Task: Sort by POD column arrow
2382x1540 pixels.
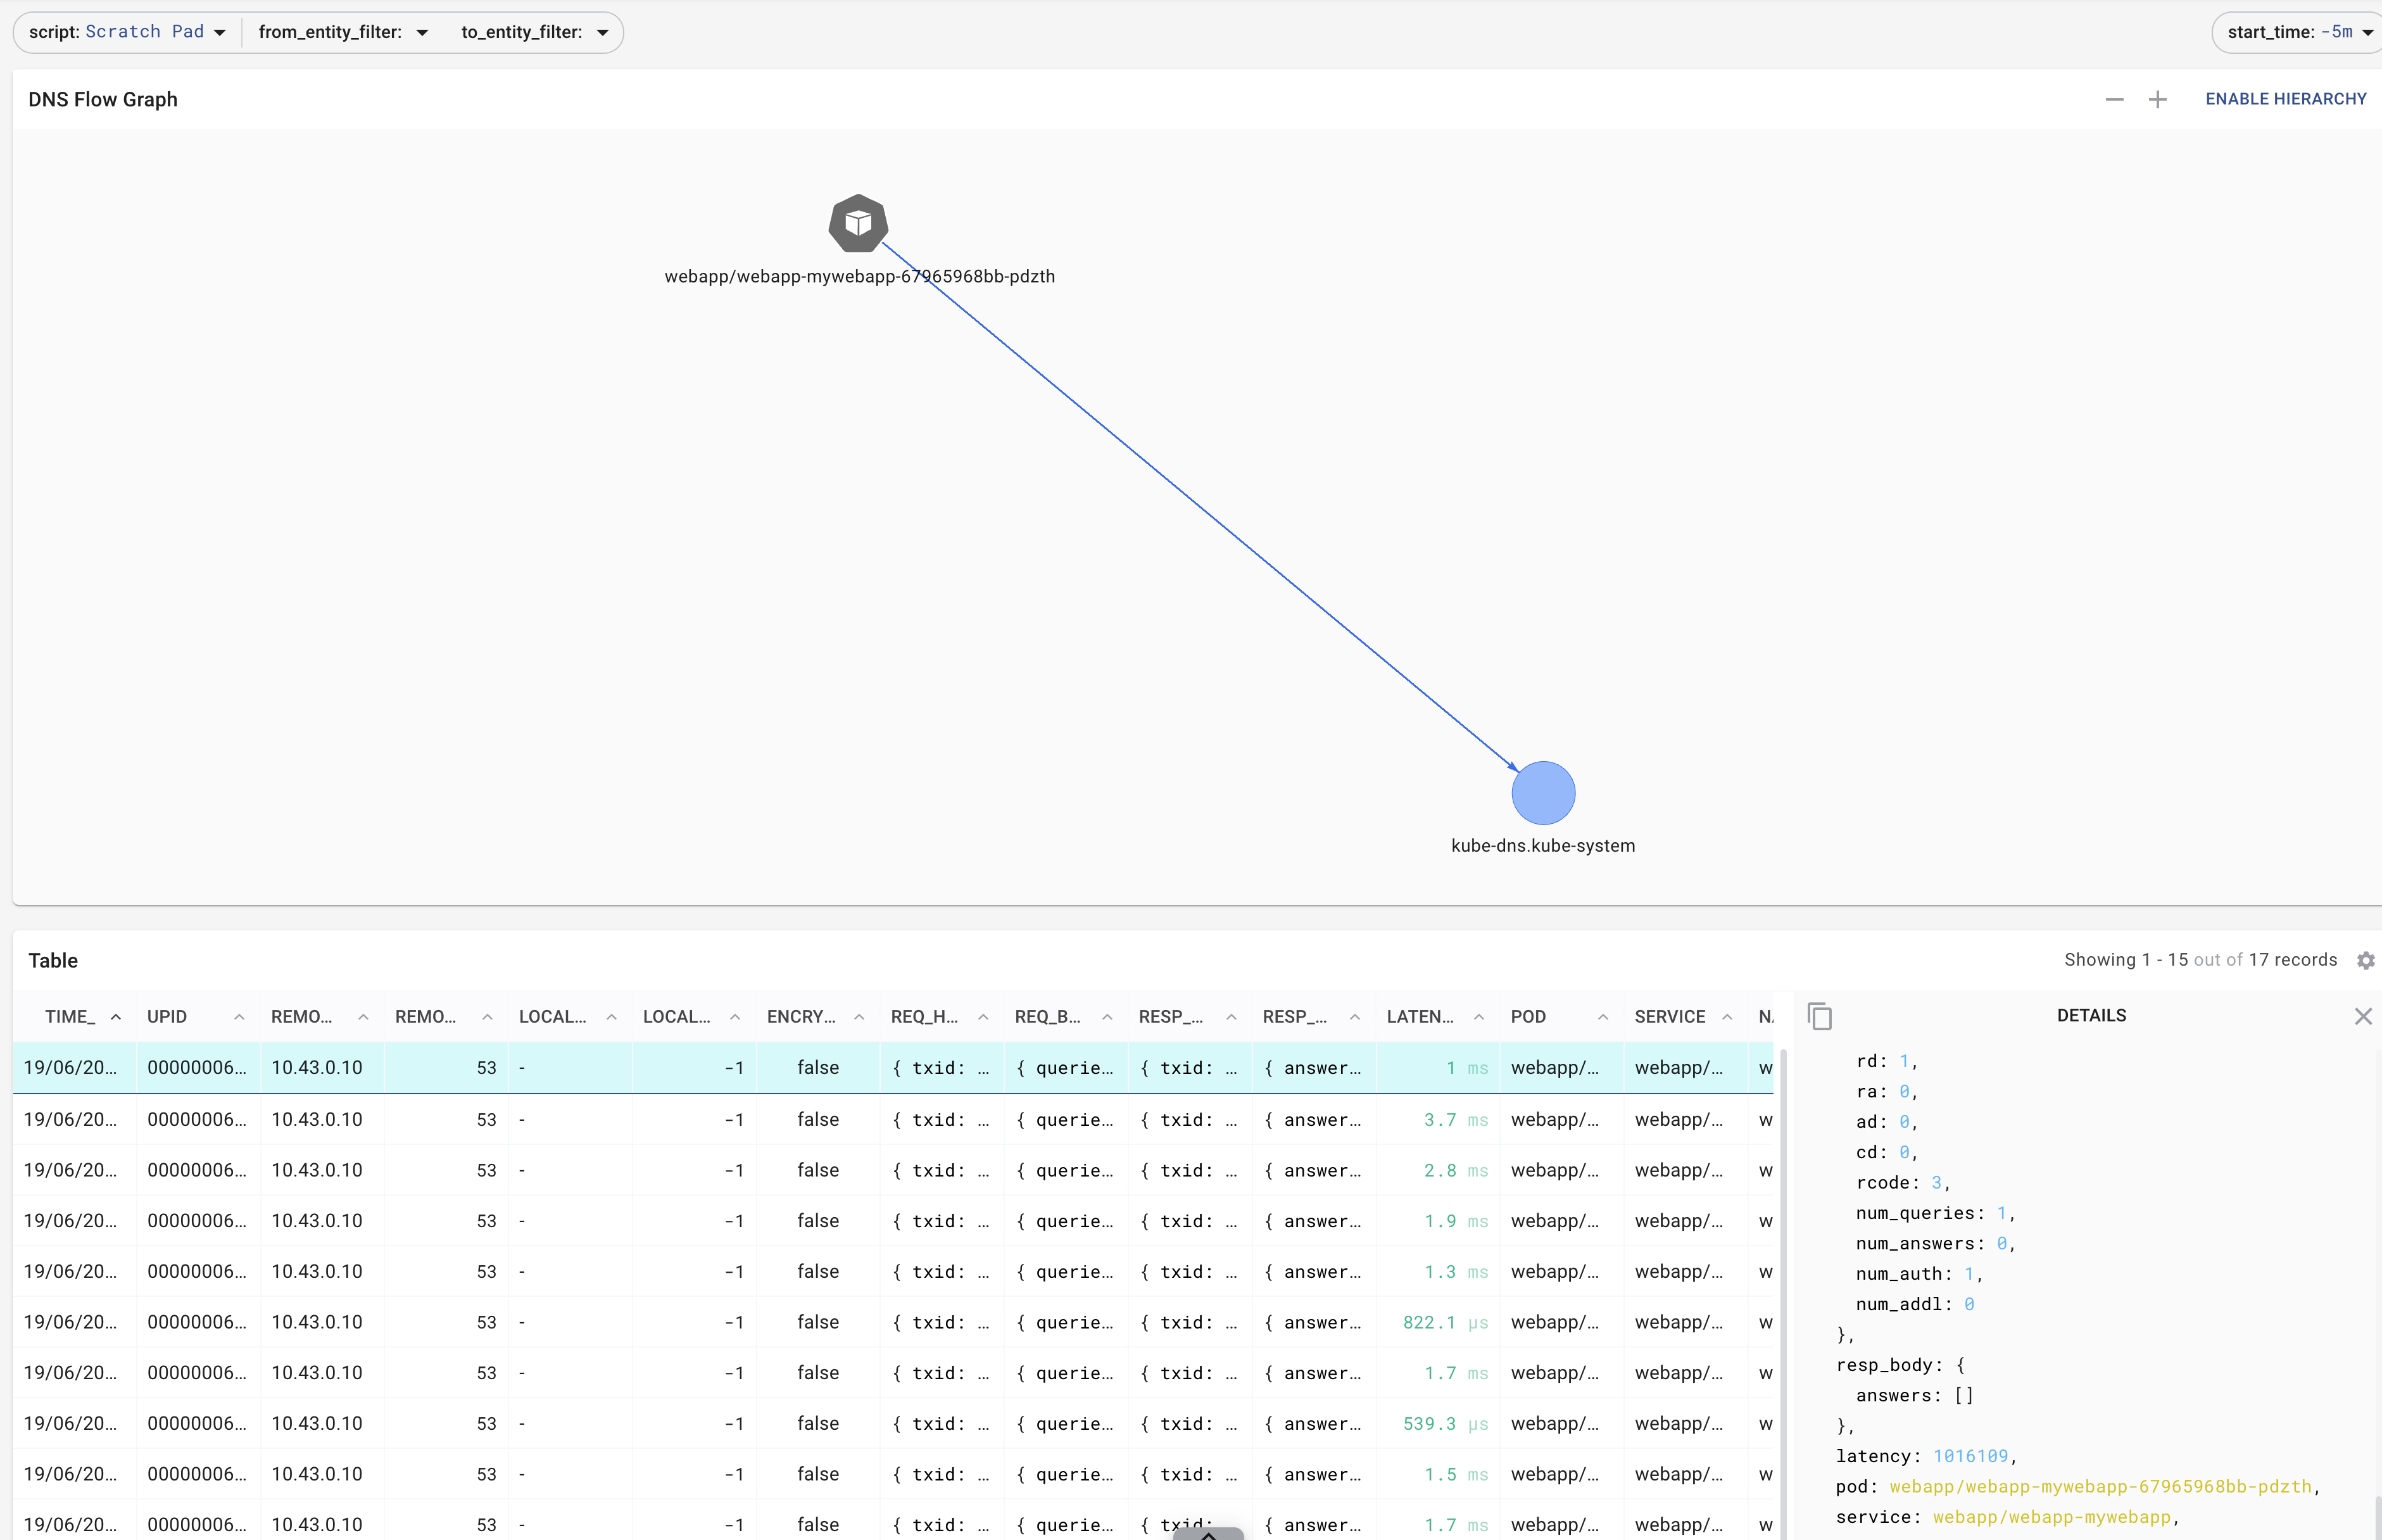Action: (x=1603, y=1017)
